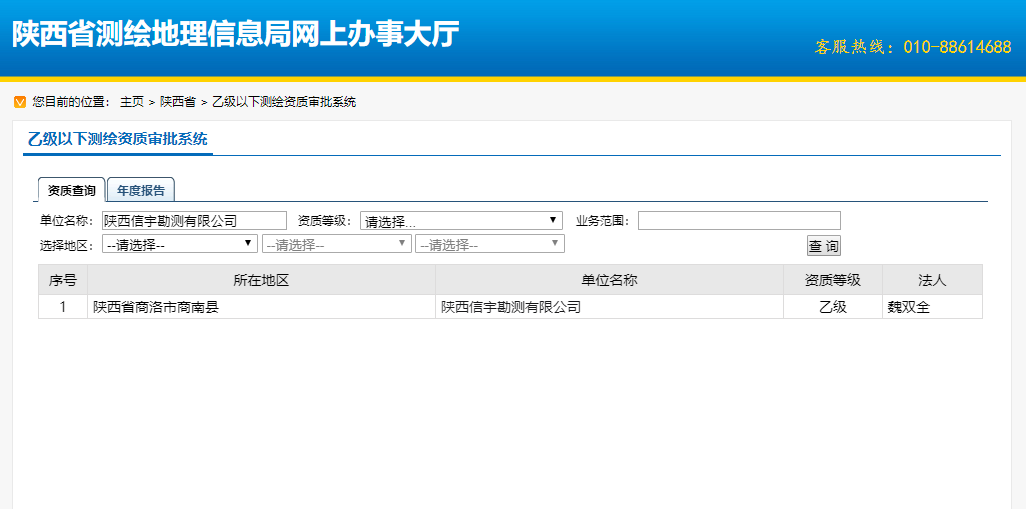
Task: Open the first 选择地区 province dropdown
Action: pyautogui.click(x=180, y=244)
